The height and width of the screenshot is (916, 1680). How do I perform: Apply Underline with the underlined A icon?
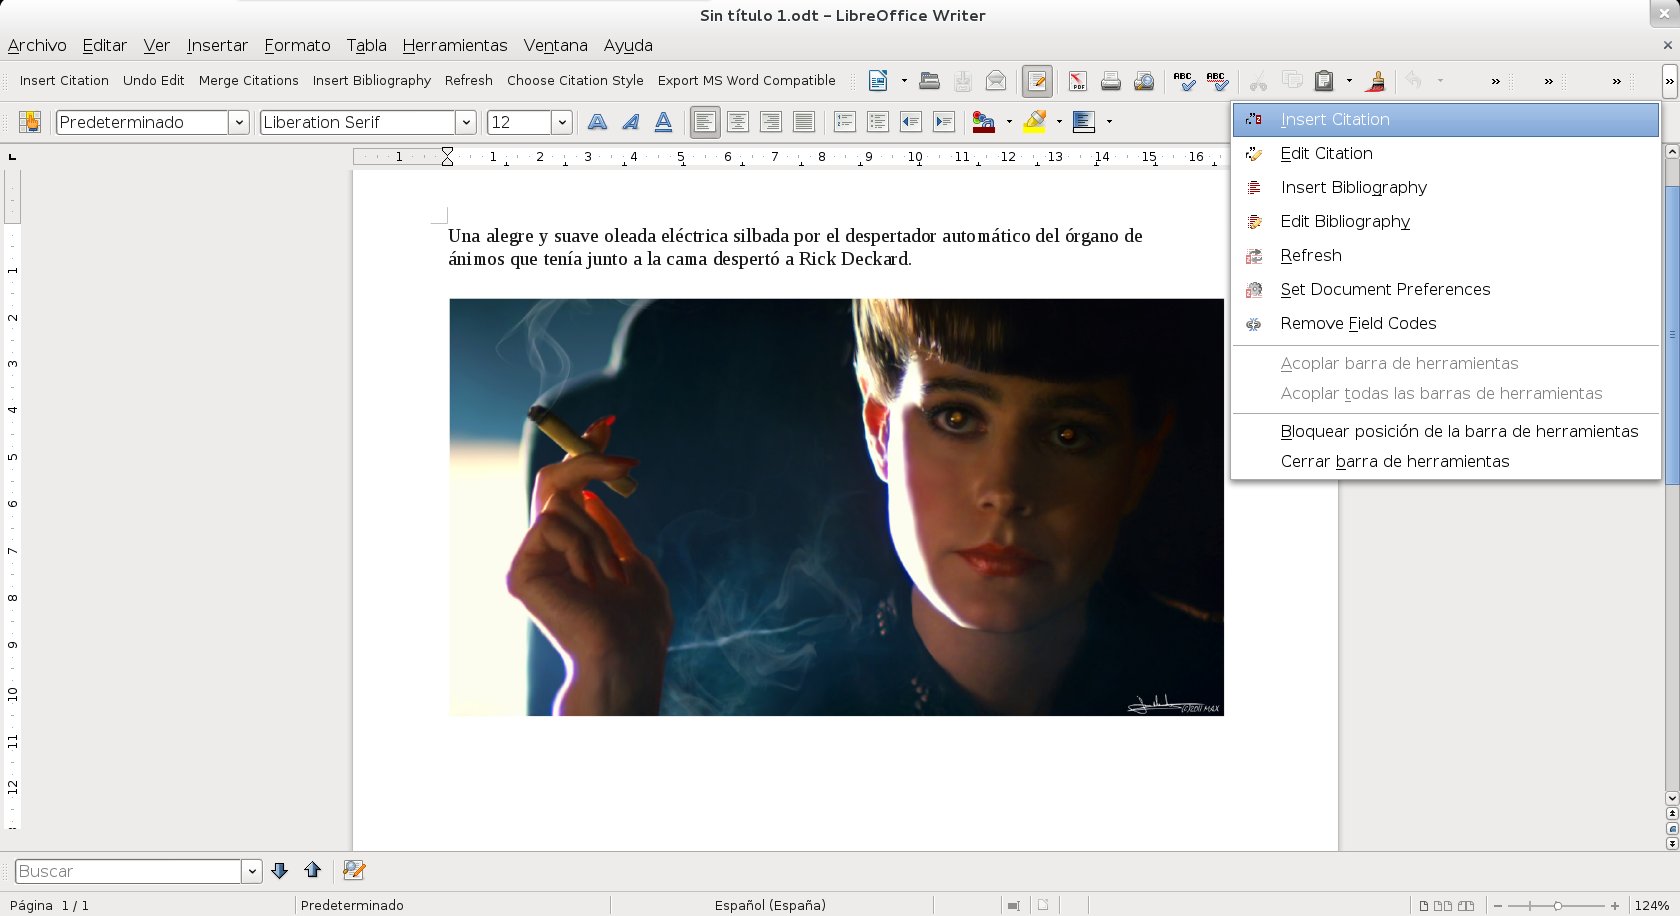point(663,122)
